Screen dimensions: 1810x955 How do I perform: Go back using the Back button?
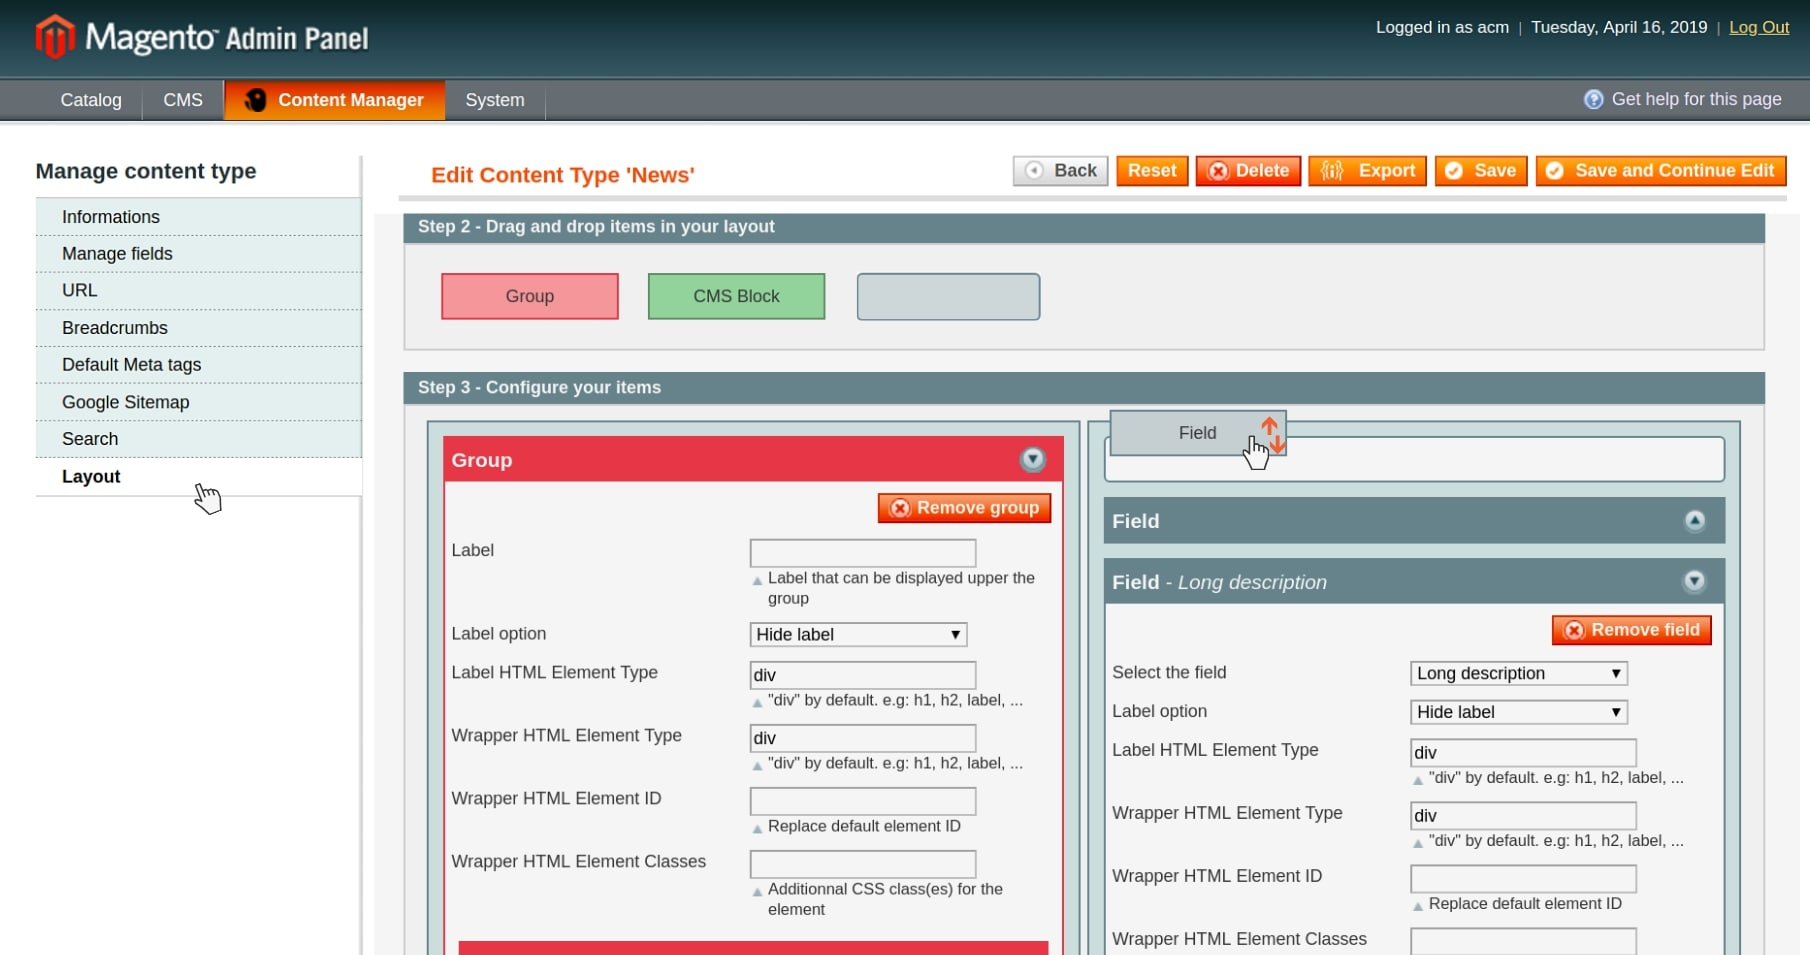click(1060, 171)
